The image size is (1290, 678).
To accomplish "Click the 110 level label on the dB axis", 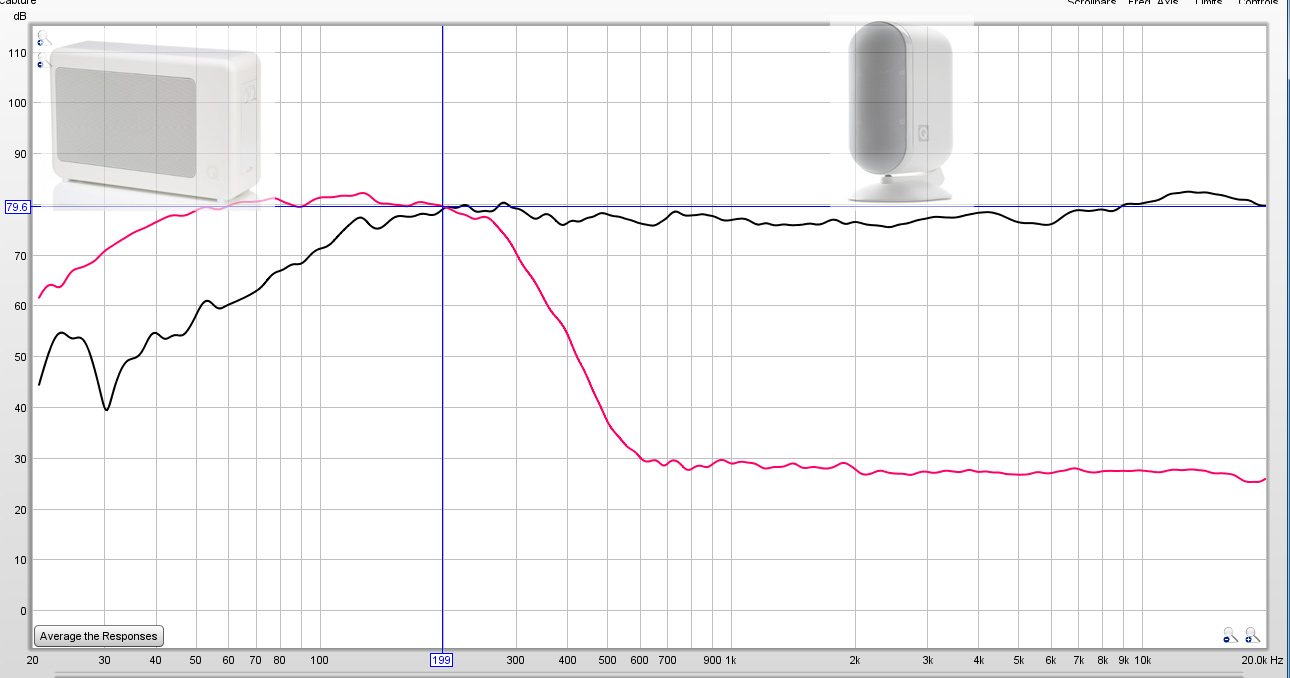I will point(19,52).
